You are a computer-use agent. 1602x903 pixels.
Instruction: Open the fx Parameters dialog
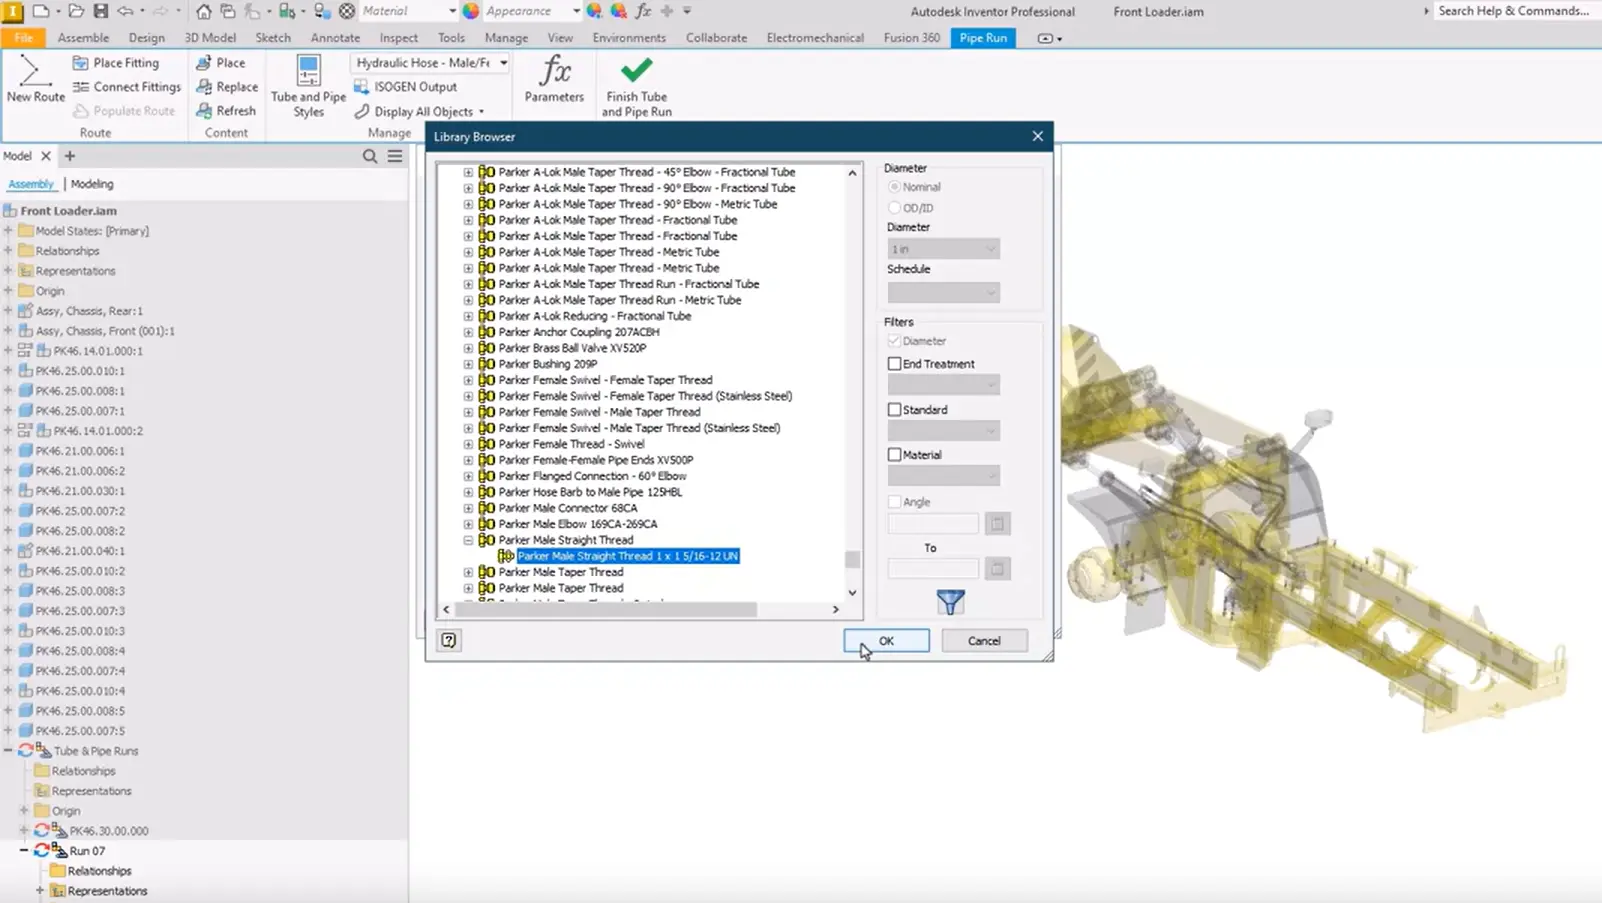click(554, 80)
